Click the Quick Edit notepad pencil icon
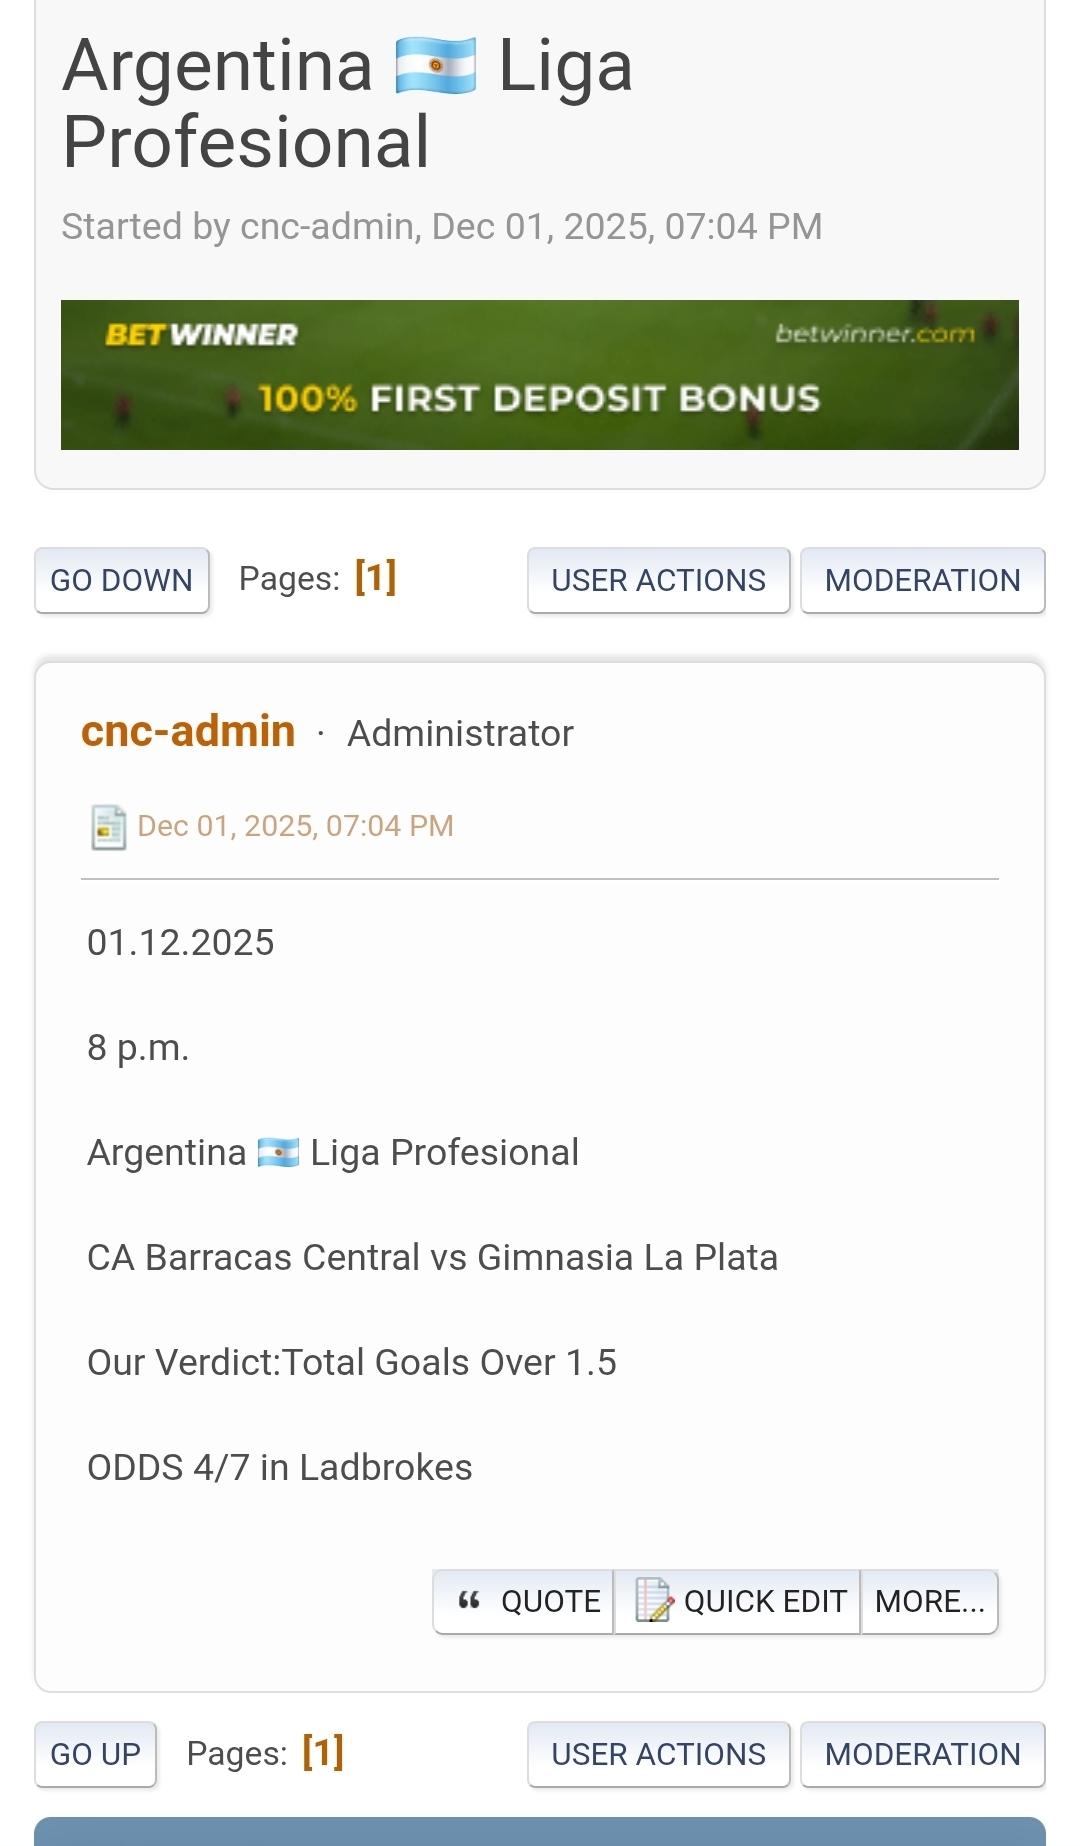Image resolution: width=1080 pixels, height=1846 pixels. coord(654,1600)
